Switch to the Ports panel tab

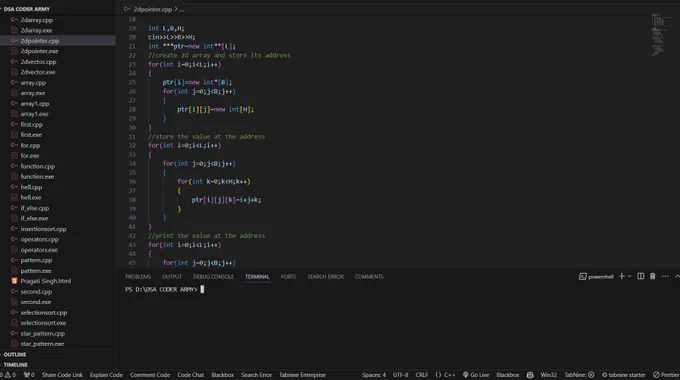pos(288,276)
